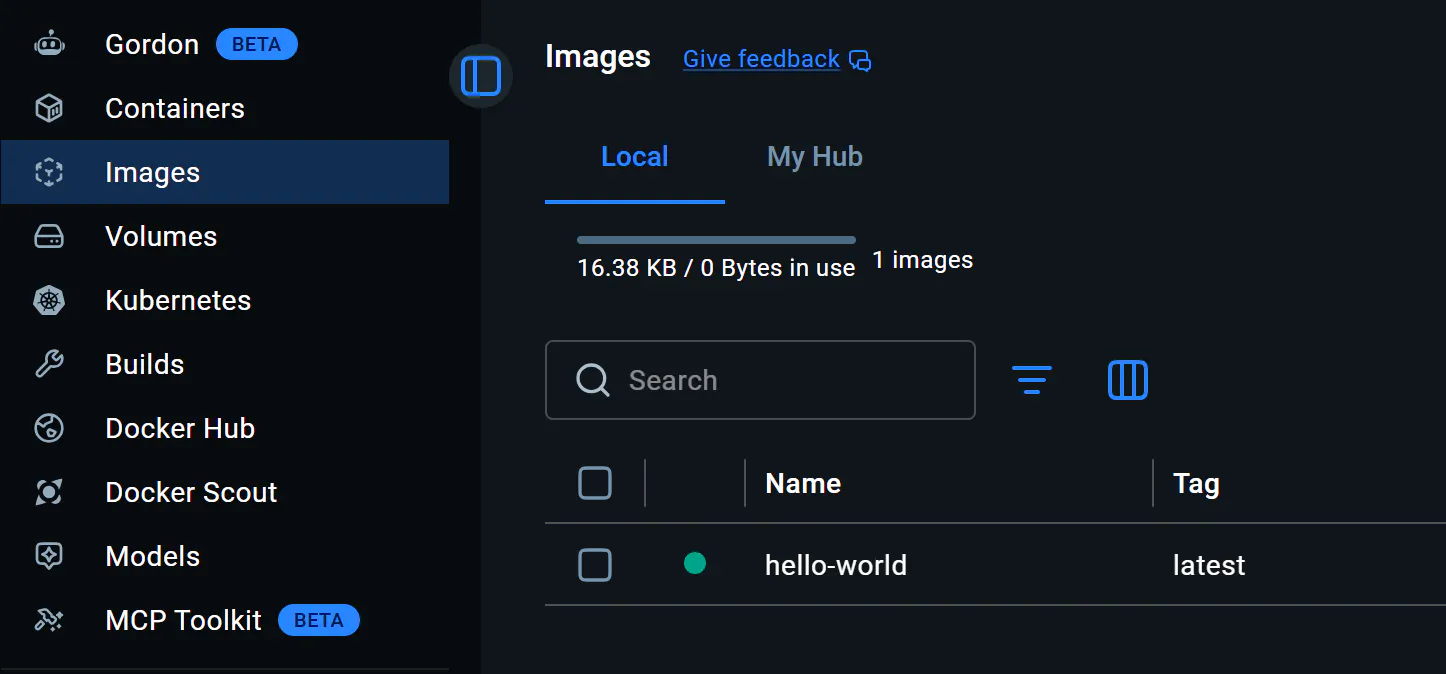
Task: Click the disk usage progress bar
Action: [716, 240]
